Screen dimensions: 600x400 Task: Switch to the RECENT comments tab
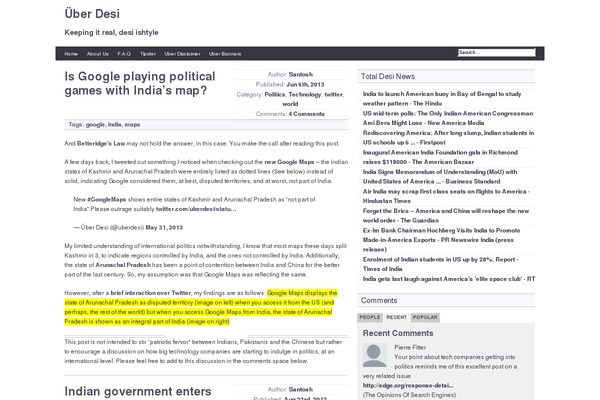click(x=396, y=317)
